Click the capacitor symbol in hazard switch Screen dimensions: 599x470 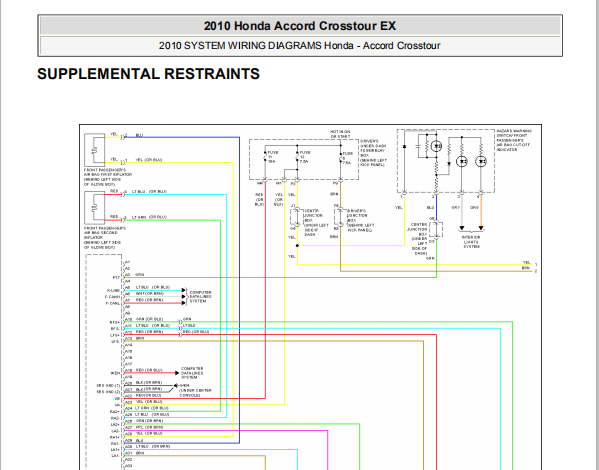(418, 146)
